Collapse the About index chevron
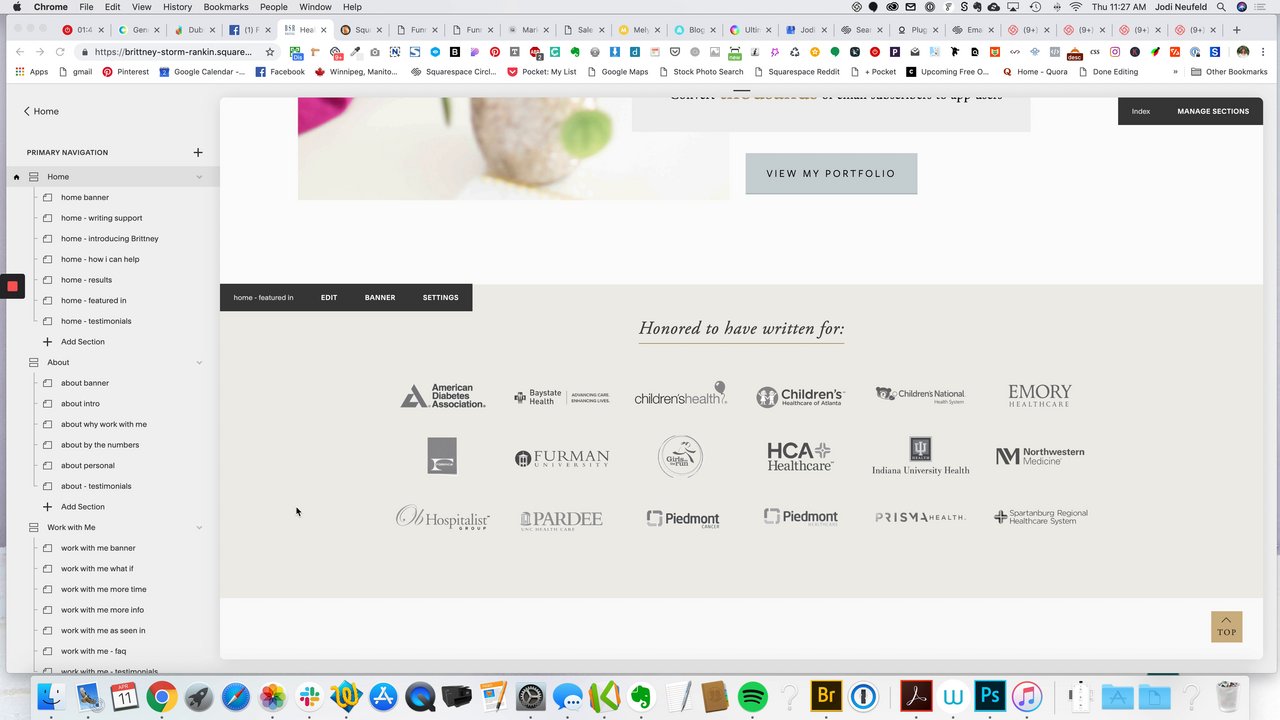Viewport: 1280px width, 720px height. click(199, 362)
